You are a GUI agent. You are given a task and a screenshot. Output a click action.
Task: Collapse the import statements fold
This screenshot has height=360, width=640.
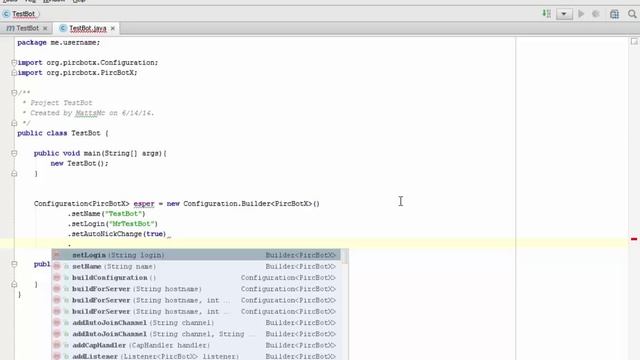tap(14, 62)
